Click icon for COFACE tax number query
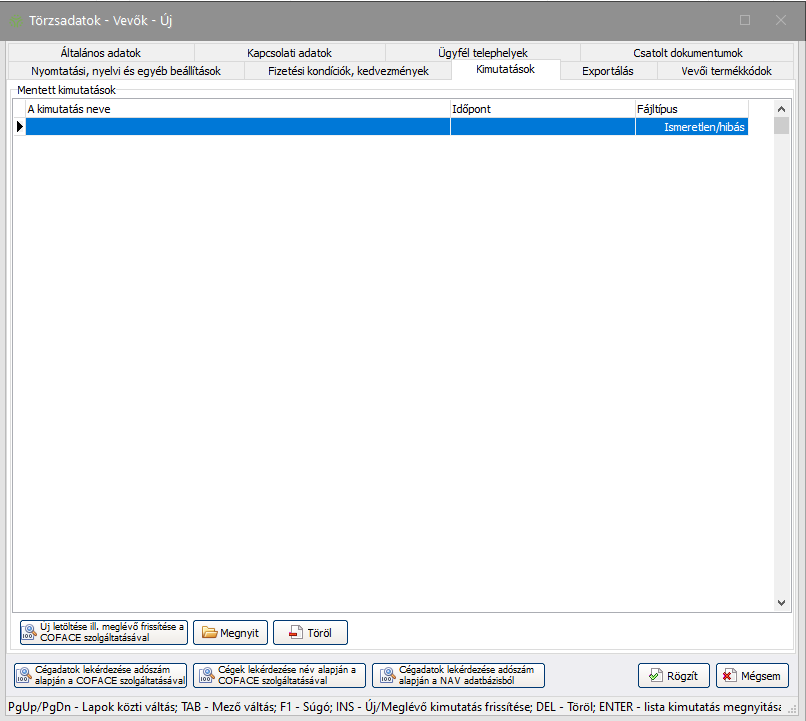The height and width of the screenshot is (721, 806). tap(24, 676)
